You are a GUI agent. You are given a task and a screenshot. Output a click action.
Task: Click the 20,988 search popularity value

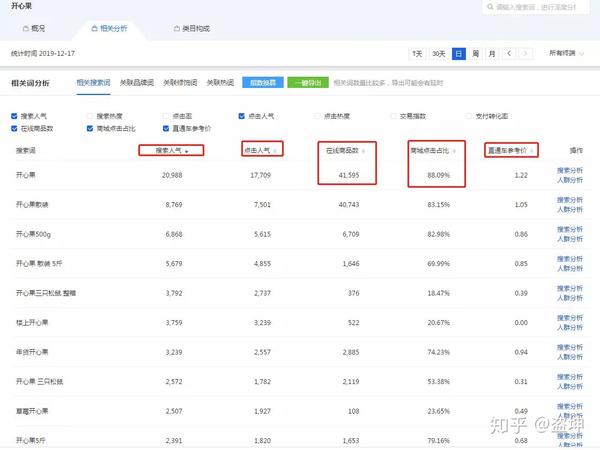click(x=172, y=175)
